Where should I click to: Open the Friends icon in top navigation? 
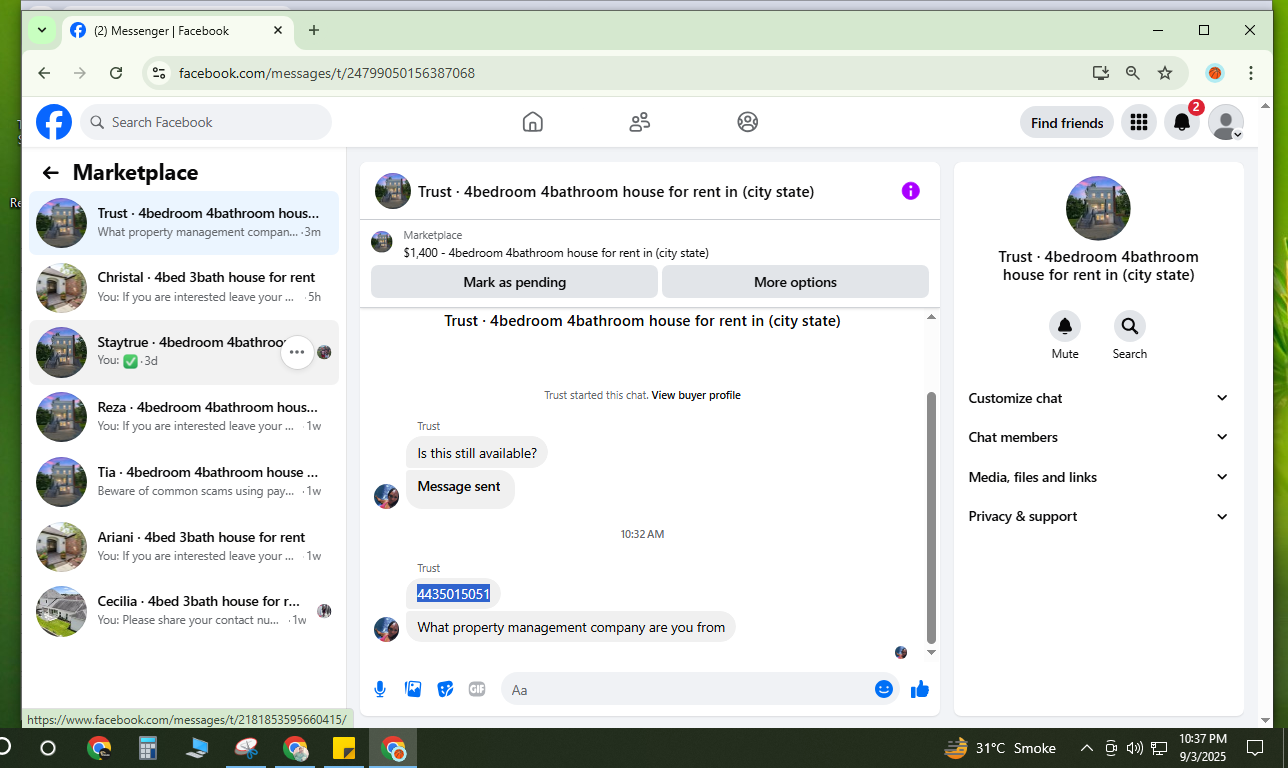[640, 122]
